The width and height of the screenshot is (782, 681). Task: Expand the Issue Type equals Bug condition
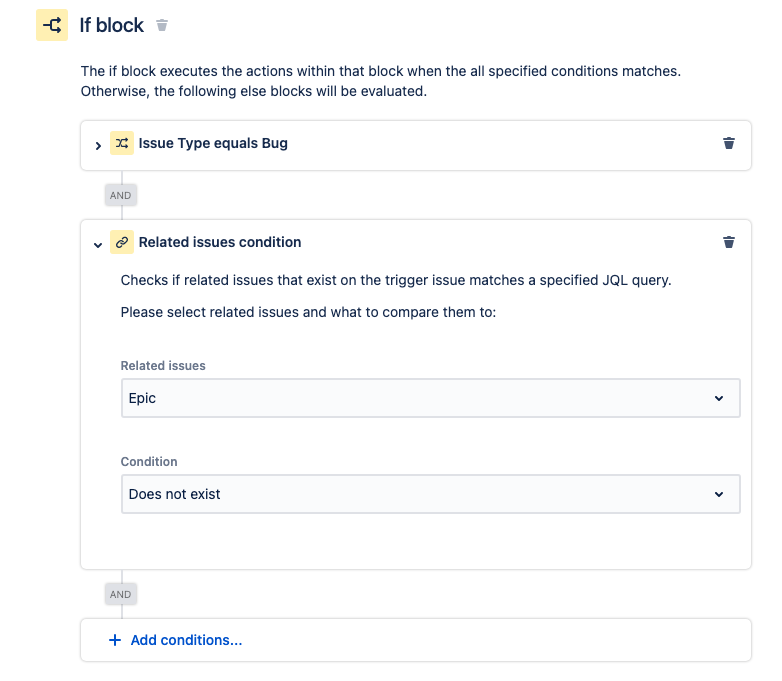click(x=98, y=145)
